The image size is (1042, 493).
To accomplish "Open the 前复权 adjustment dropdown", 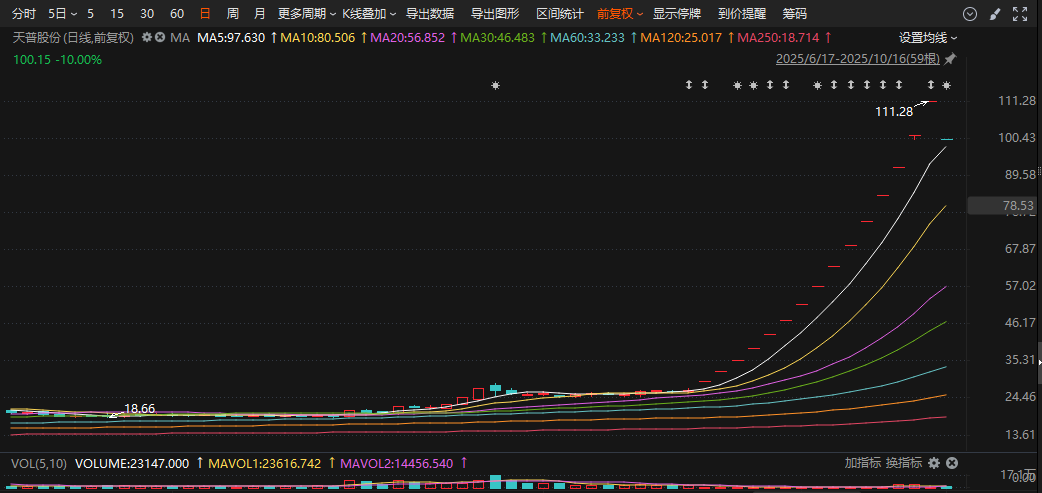I will click(621, 14).
